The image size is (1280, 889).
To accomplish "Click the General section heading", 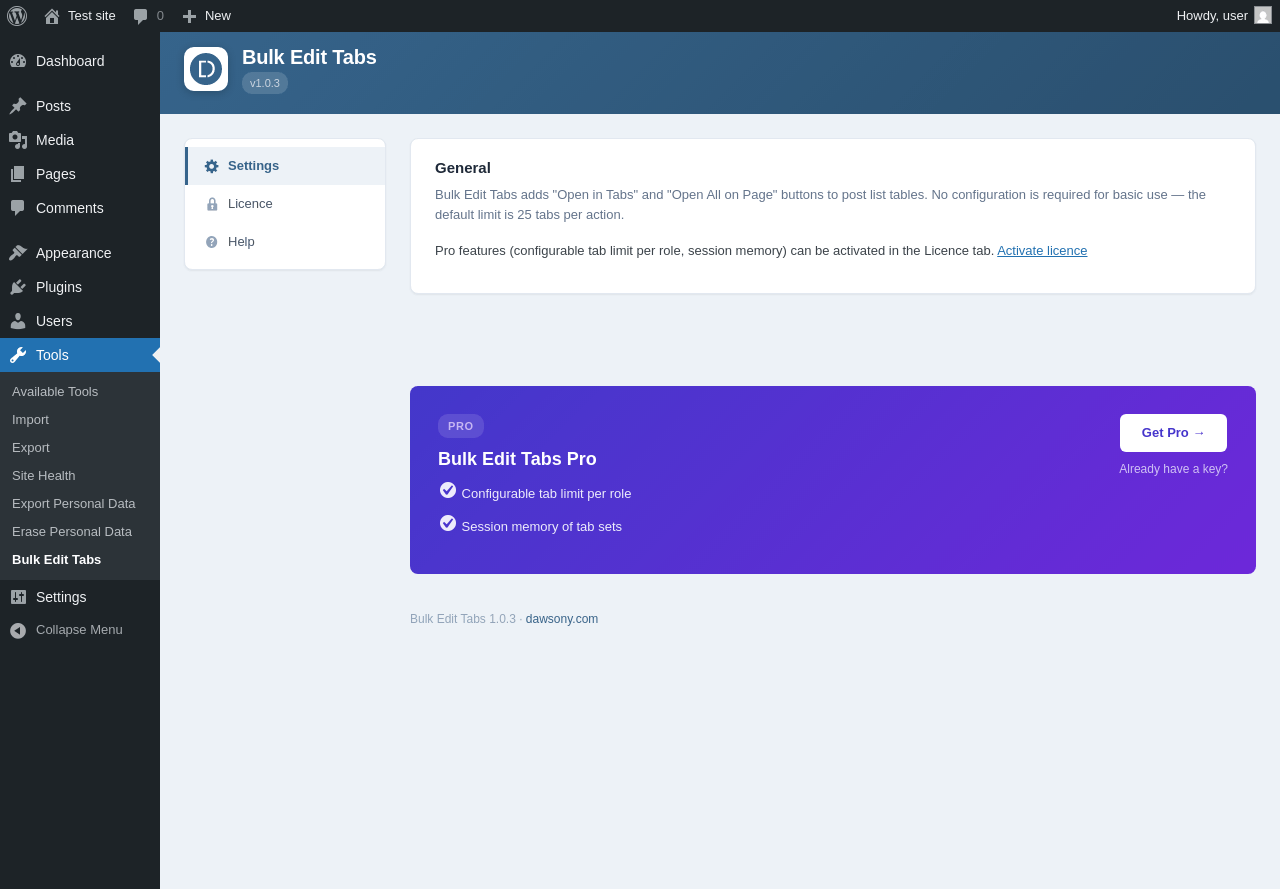I will click(463, 168).
